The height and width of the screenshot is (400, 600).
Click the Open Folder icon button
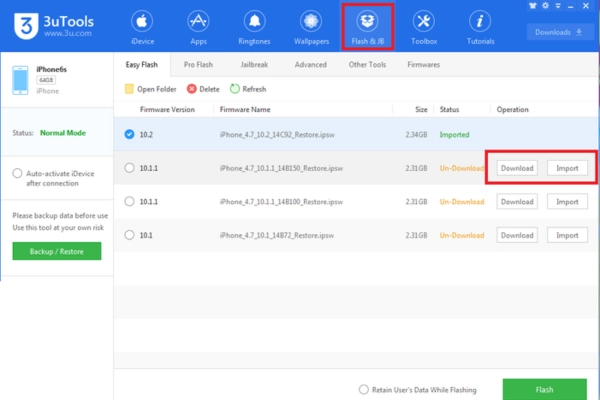pos(129,89)
